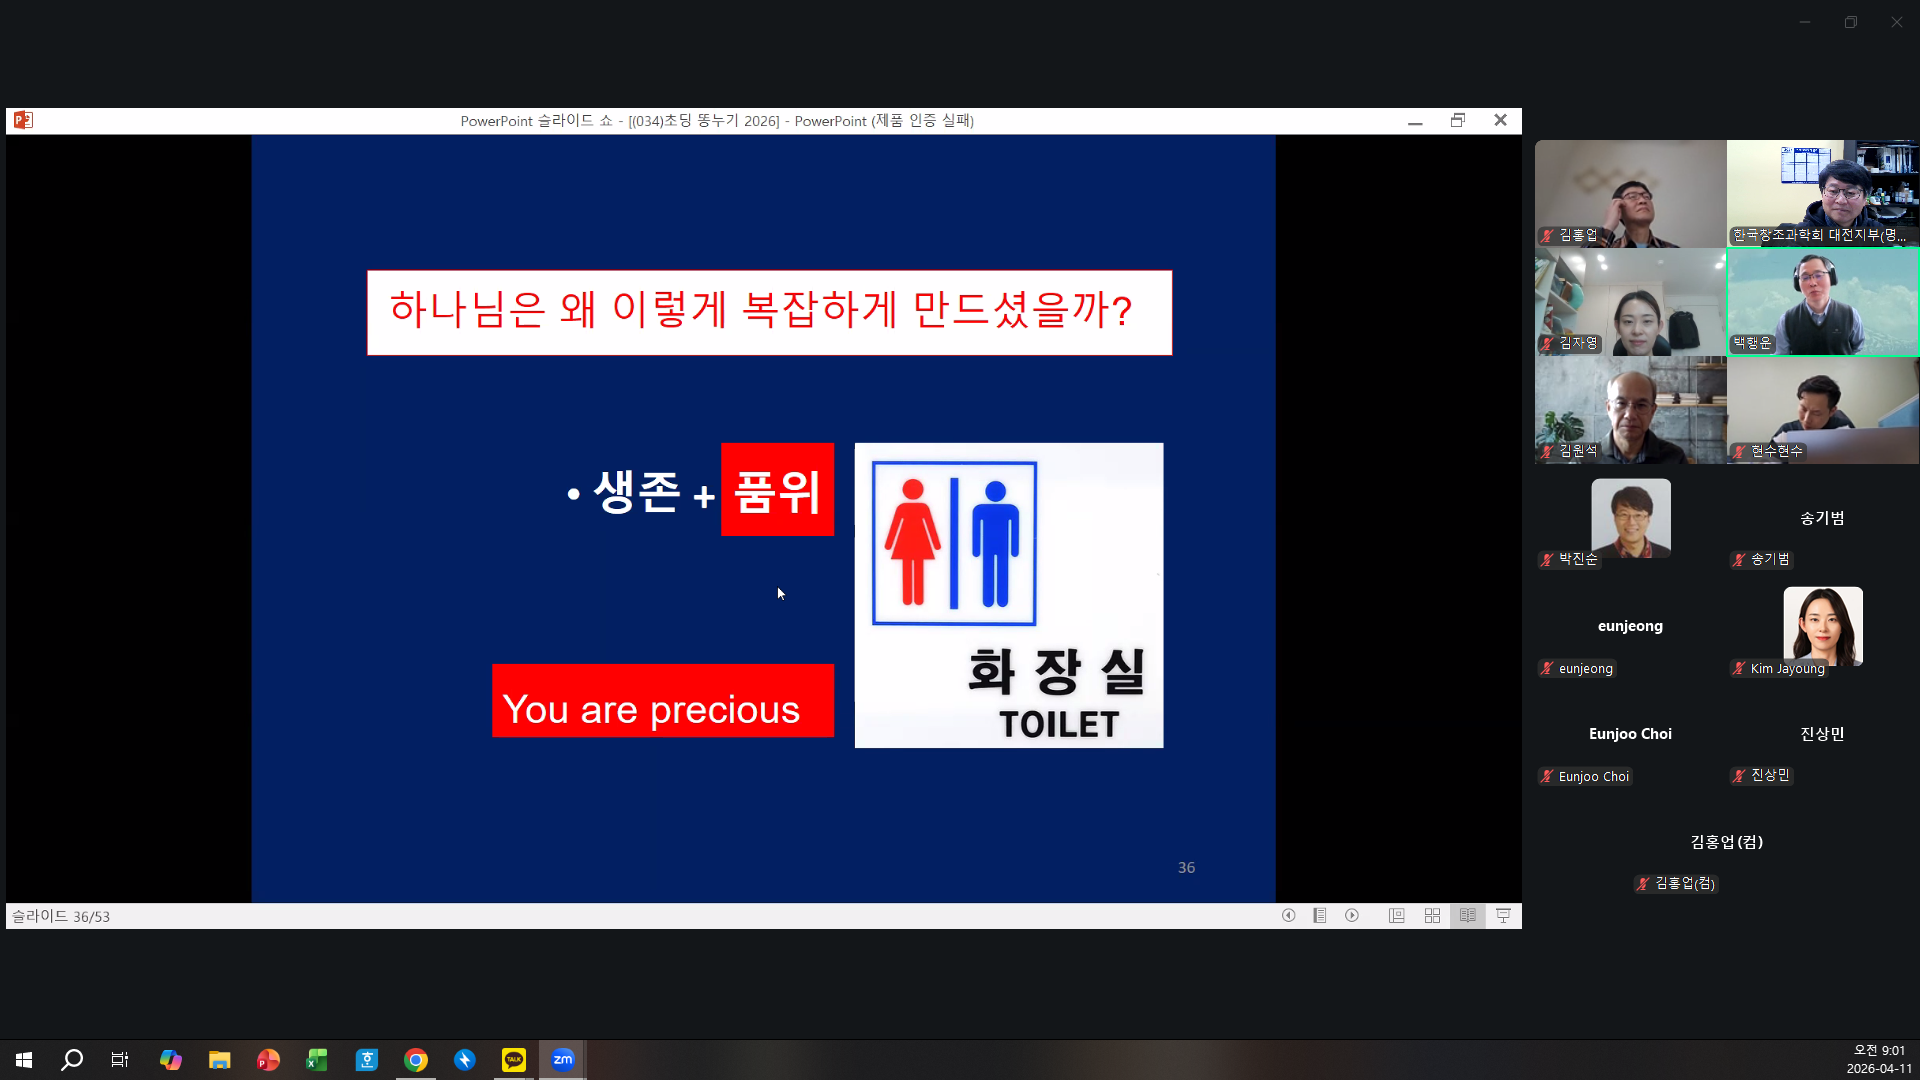Click 김홍업(컴) participant tile
This screenshot has height=1080, width=1920.
tap(1726, 842)
